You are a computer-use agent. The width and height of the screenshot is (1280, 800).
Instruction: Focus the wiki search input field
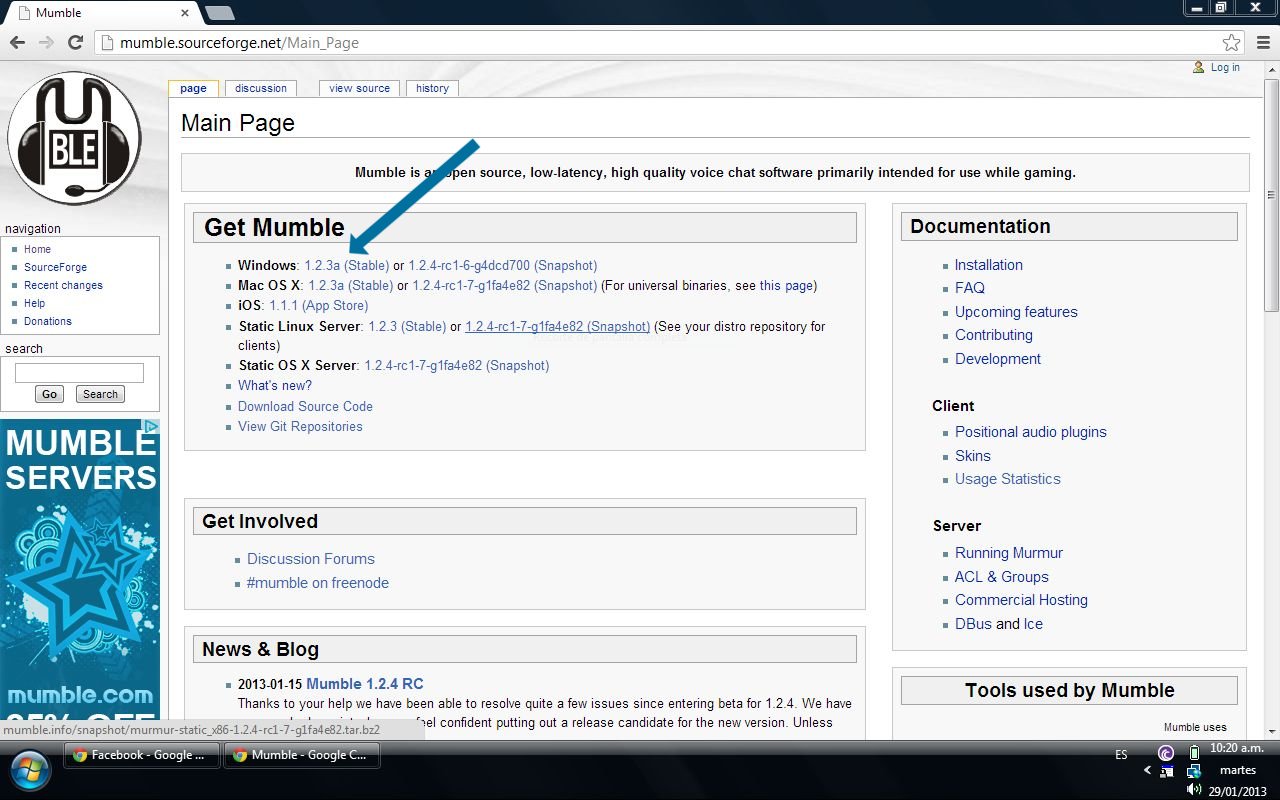point(79,373)
